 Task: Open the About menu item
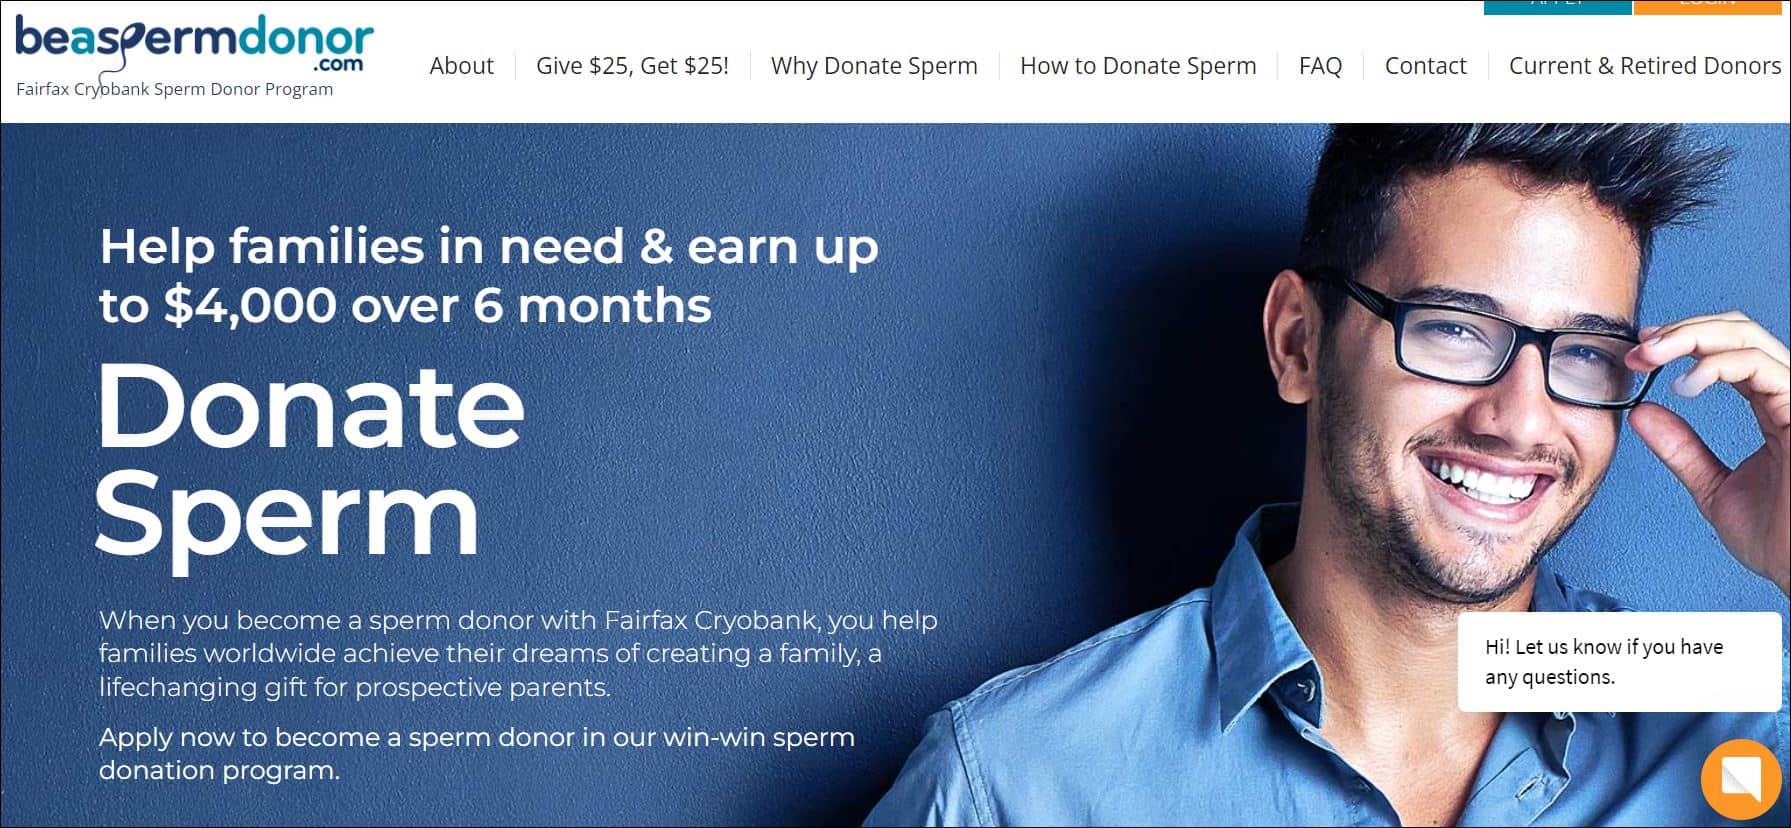coord(461,66)
